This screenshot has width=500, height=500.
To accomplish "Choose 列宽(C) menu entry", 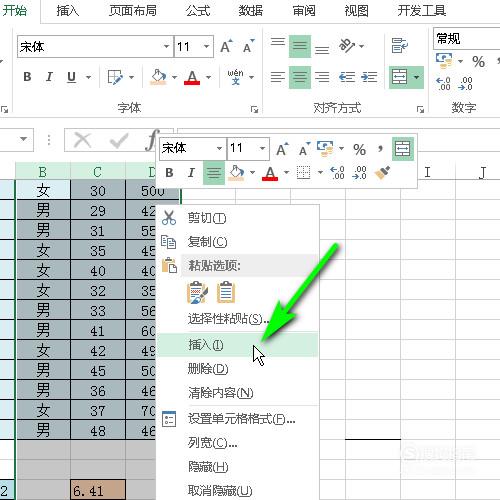I will tap(237, 443).
